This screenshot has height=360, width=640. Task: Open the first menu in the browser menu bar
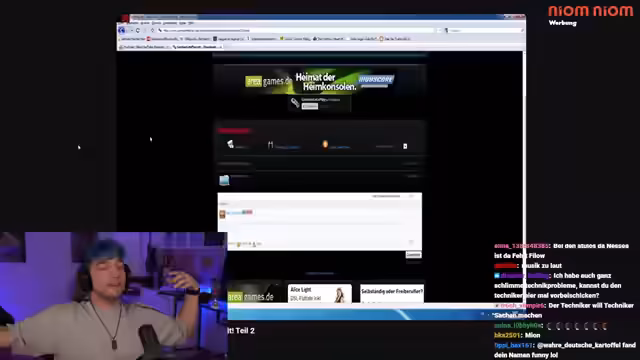coord(133,23)
